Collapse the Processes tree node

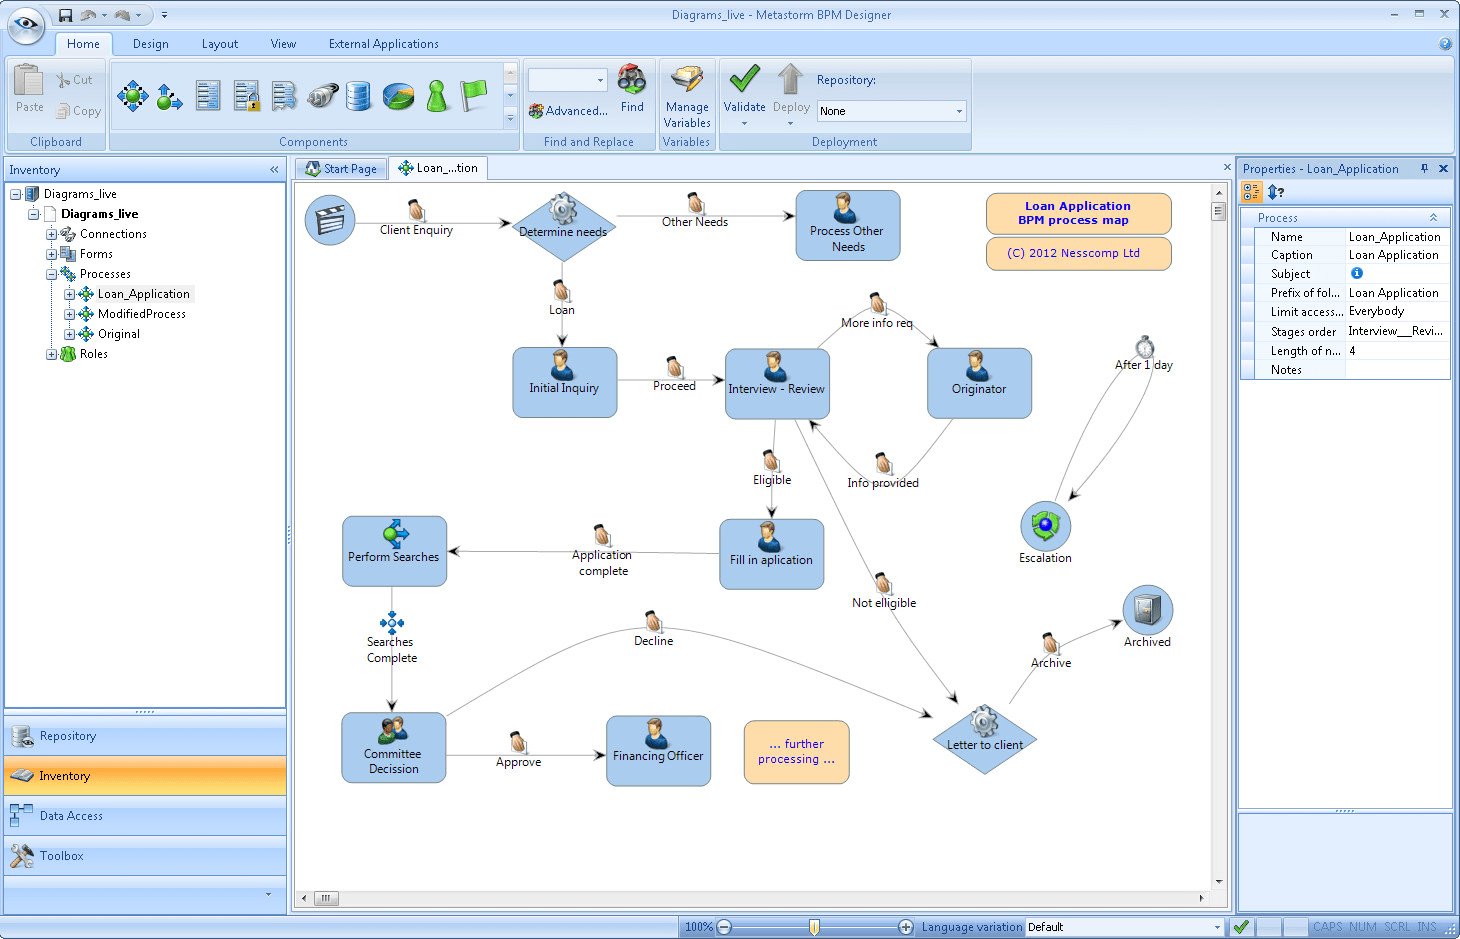coord(52,273)
